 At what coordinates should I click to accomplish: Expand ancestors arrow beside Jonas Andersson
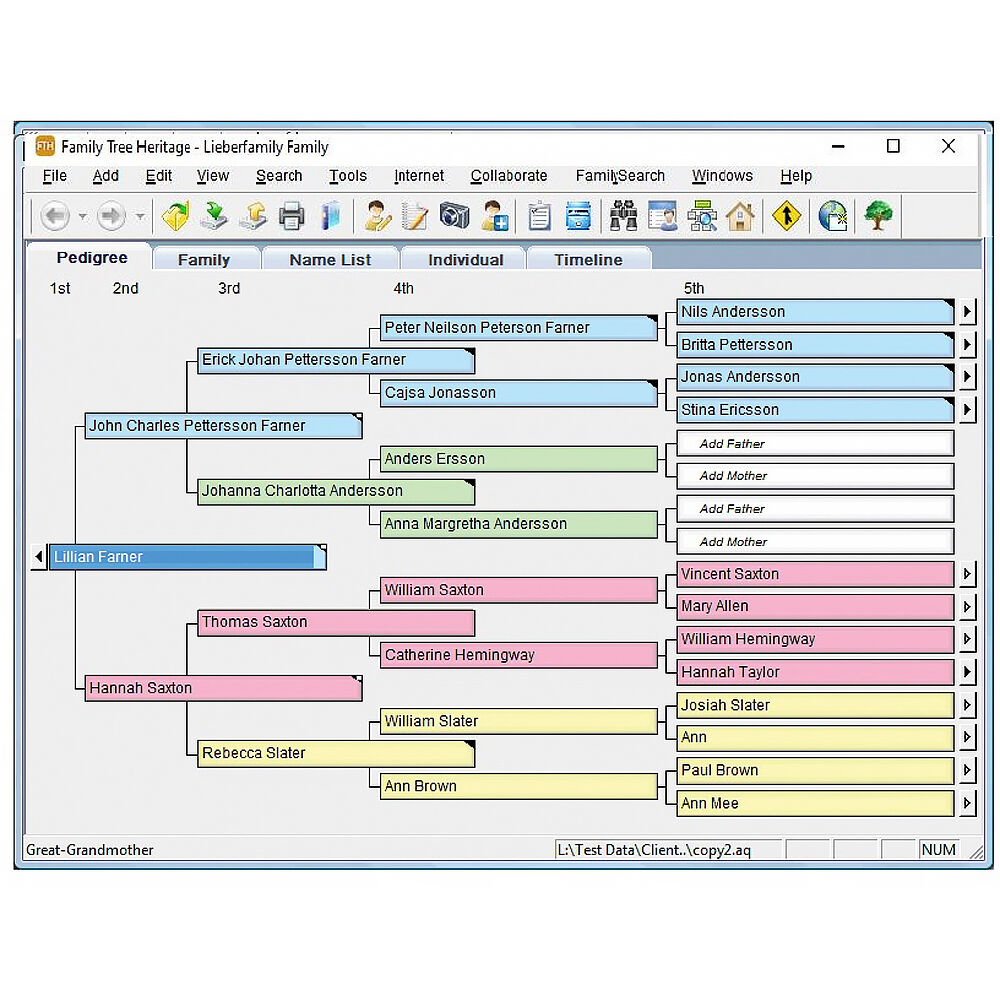click(967, 377)
